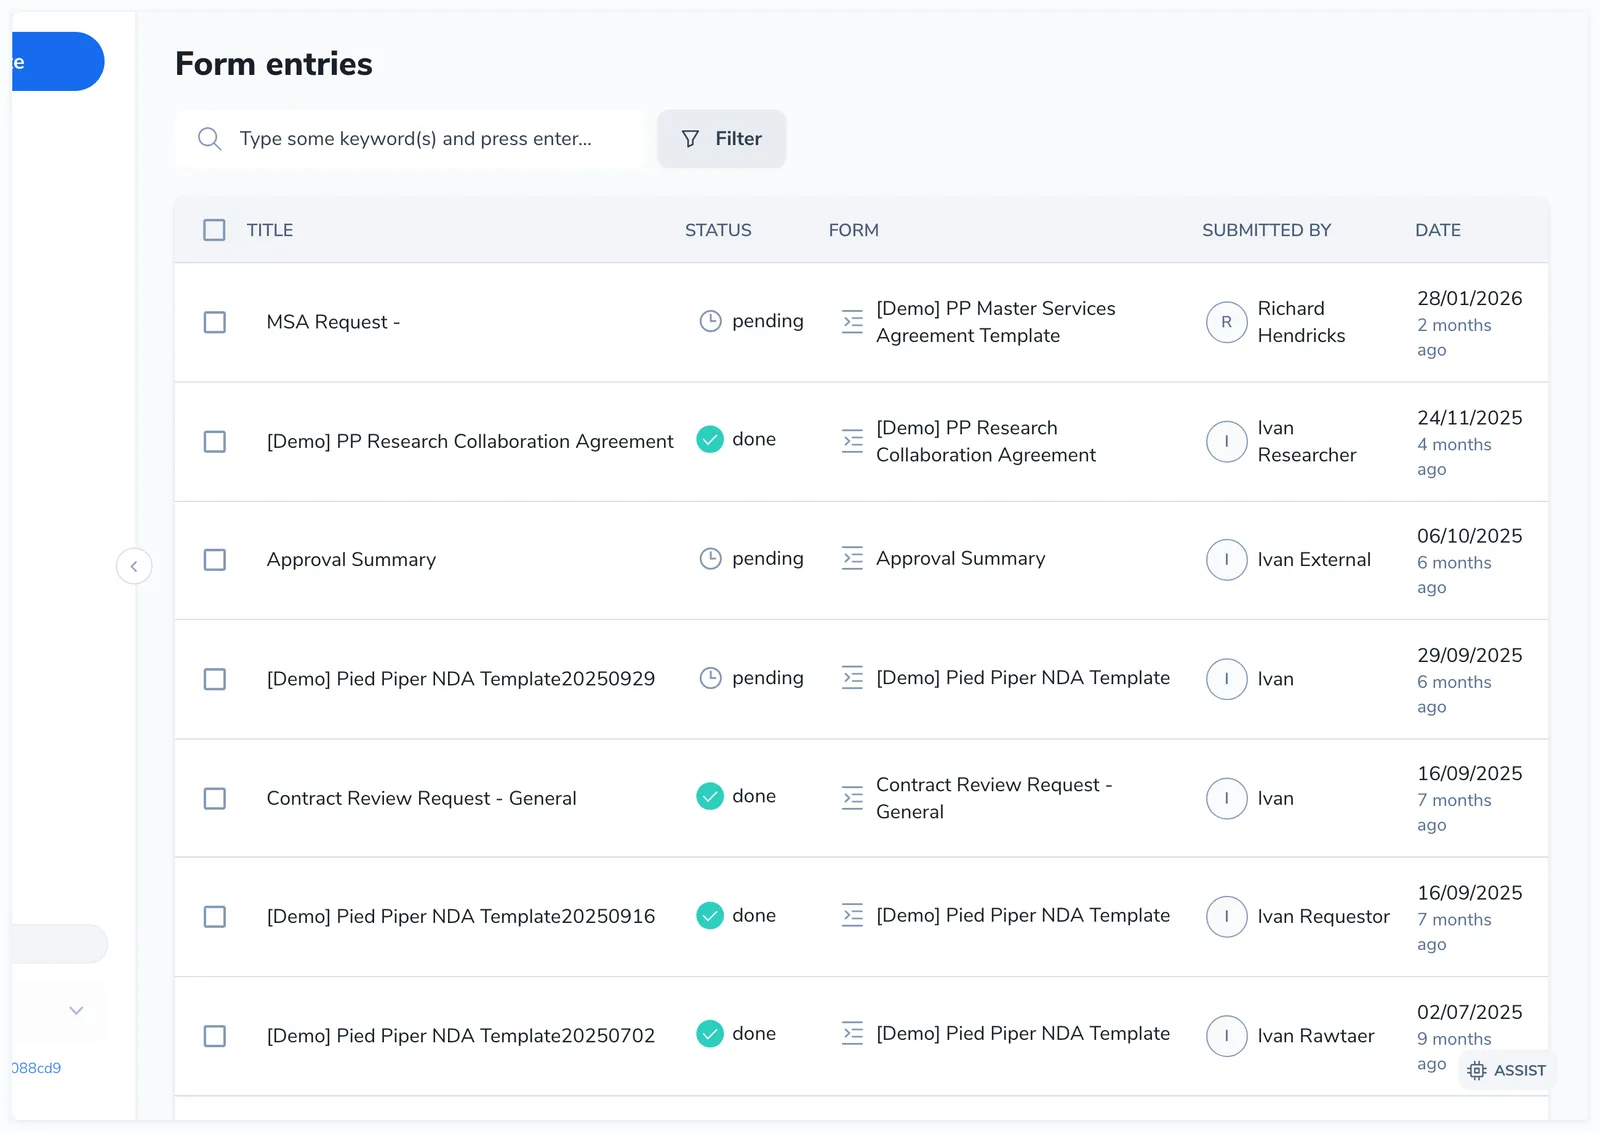Click form icon beside Contract Review Request form
The width and height of the screenshot is (1600, 1132).
point(852,797)
